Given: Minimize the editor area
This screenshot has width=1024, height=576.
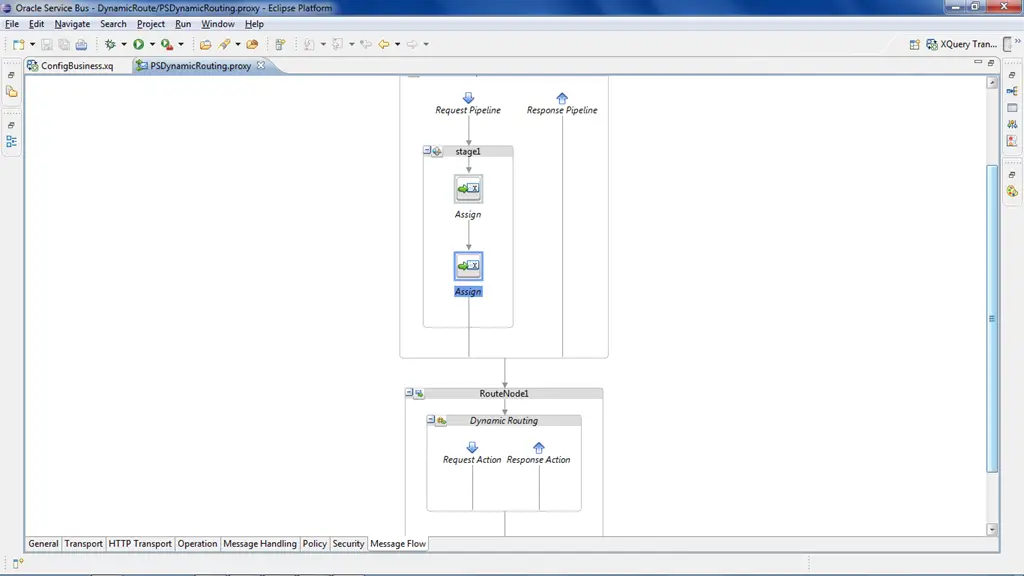Looking at the screenshot, I should [x=978, y=62].
